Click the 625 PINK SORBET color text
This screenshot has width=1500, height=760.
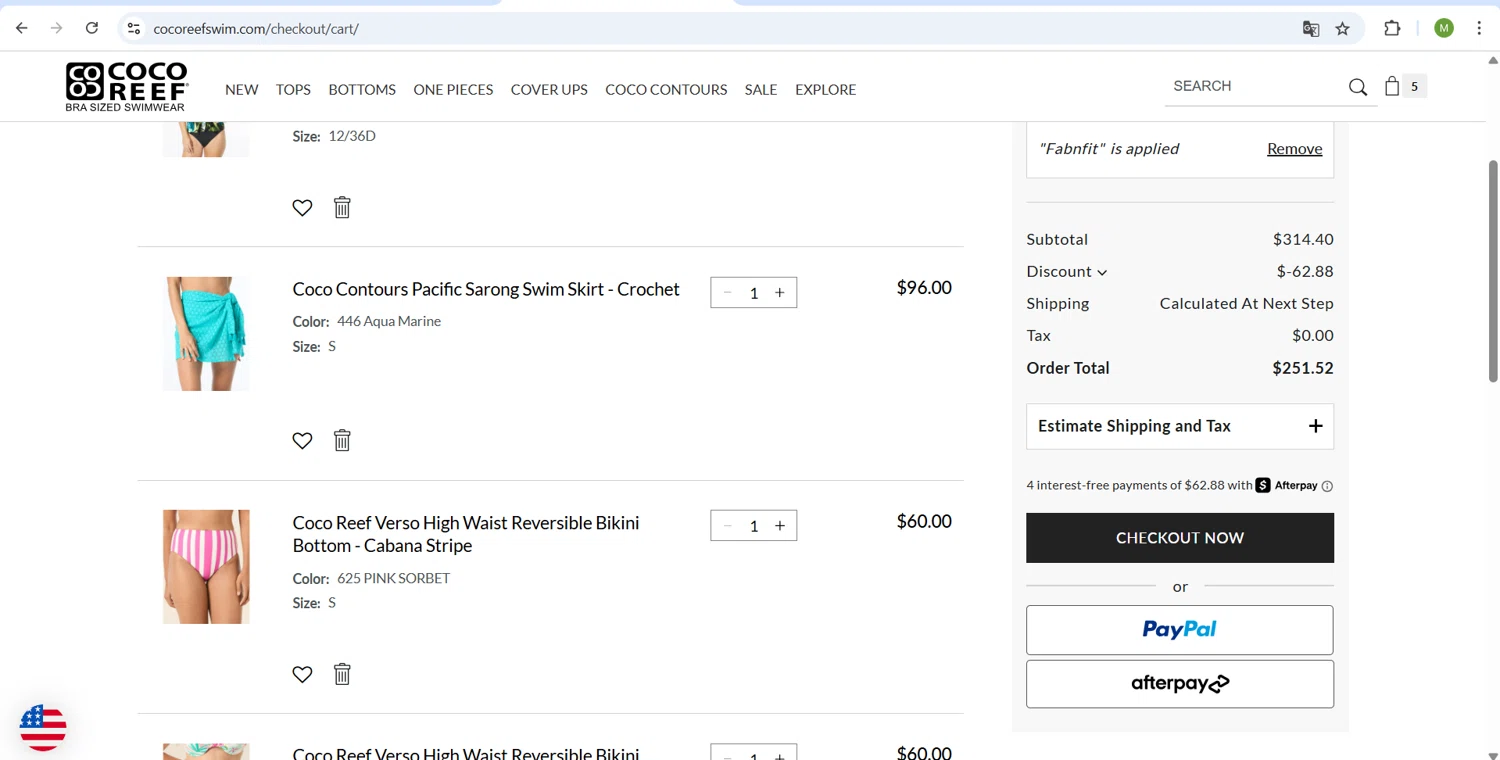[394, 578]
